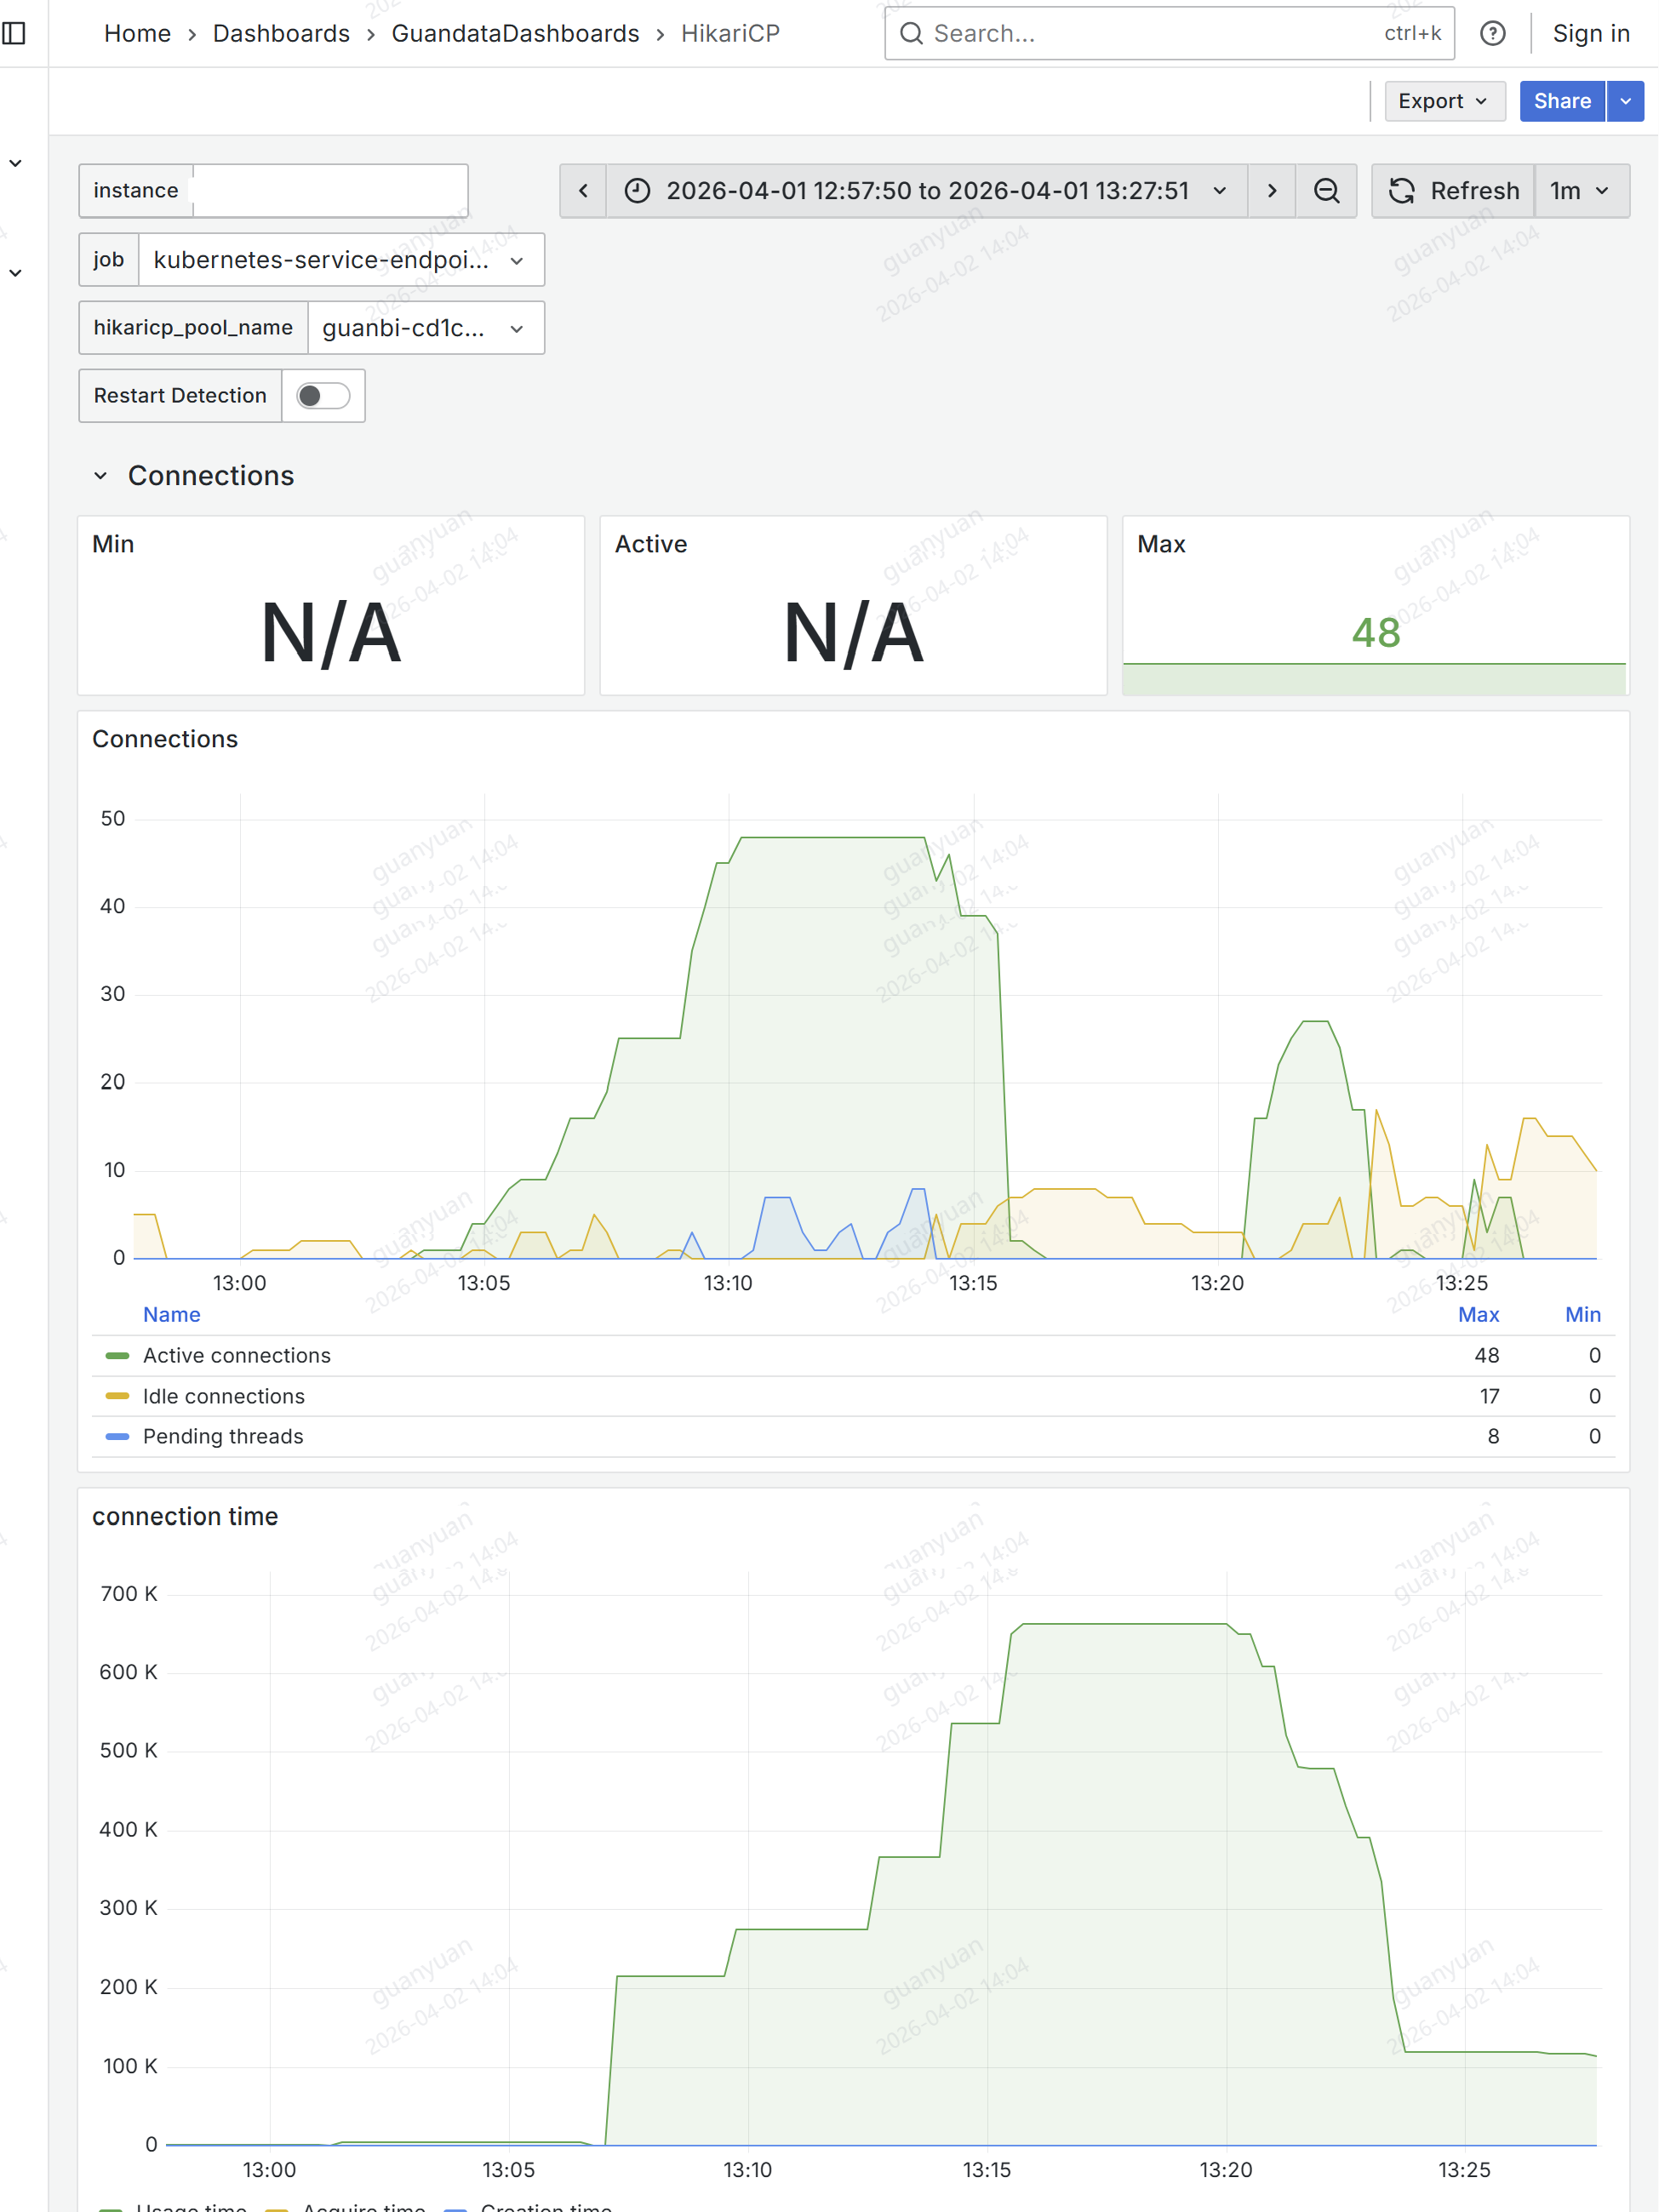Toggle Pending threads series in legend
1659x2212 pixels.
point(222,1436)
